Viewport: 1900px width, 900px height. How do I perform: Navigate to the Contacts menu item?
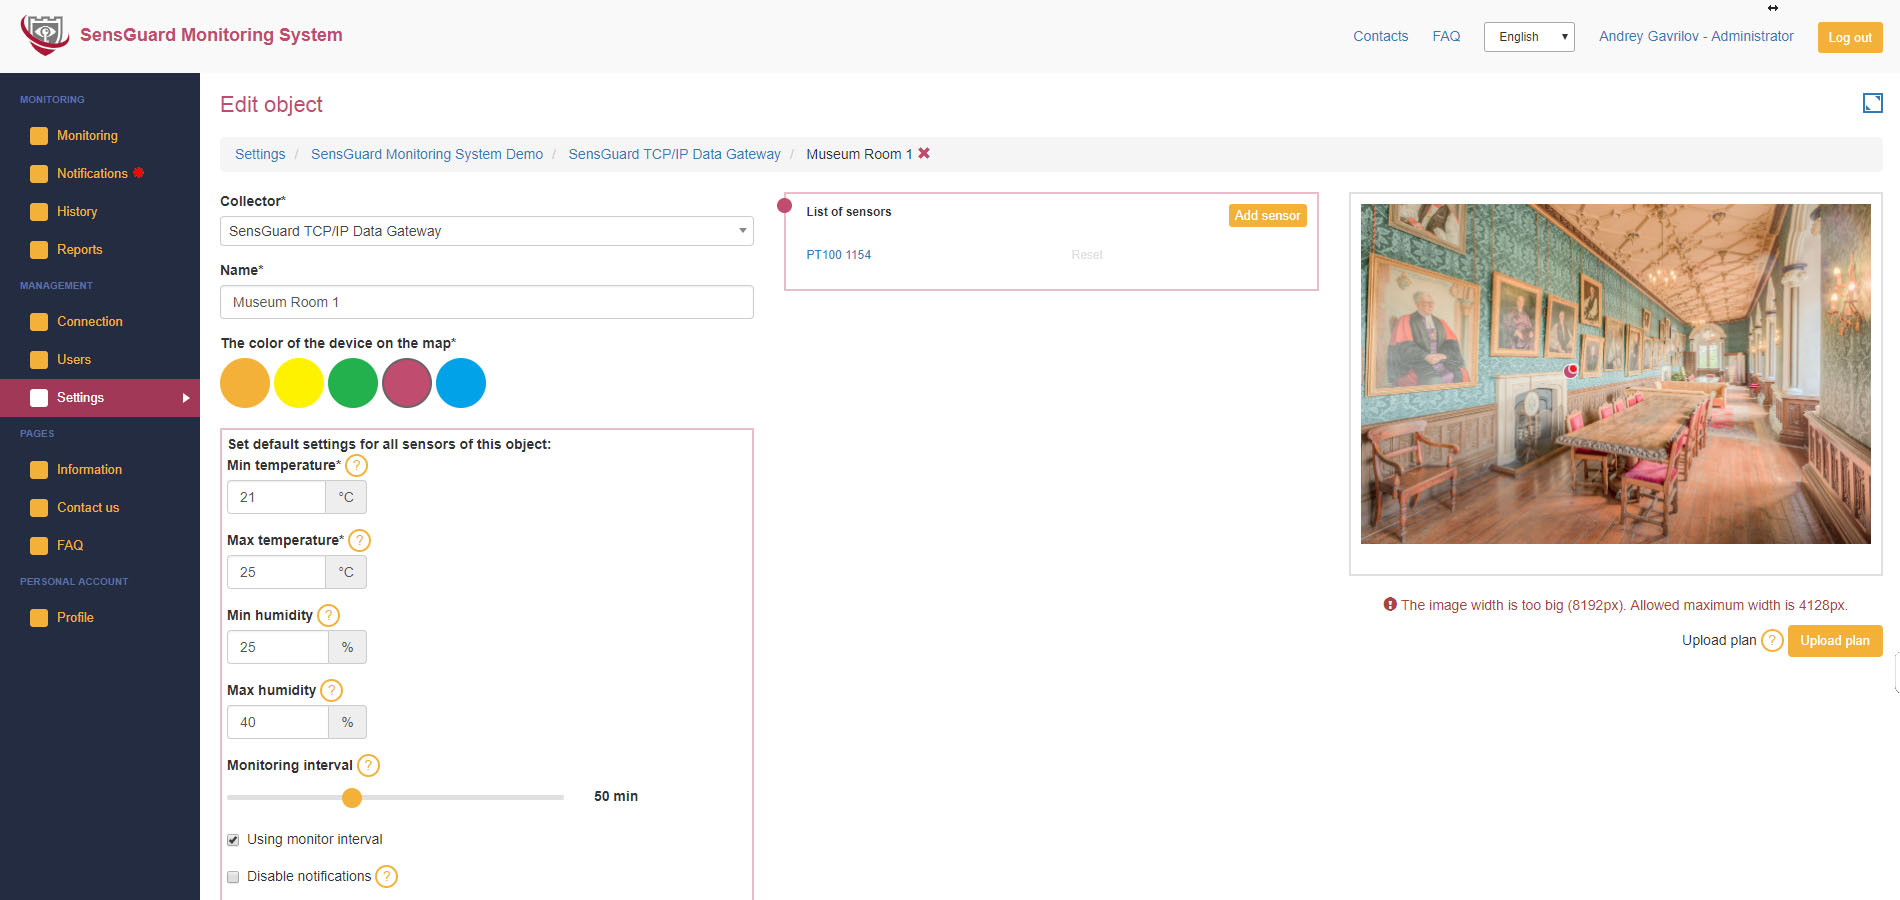tap(1380, 36)
